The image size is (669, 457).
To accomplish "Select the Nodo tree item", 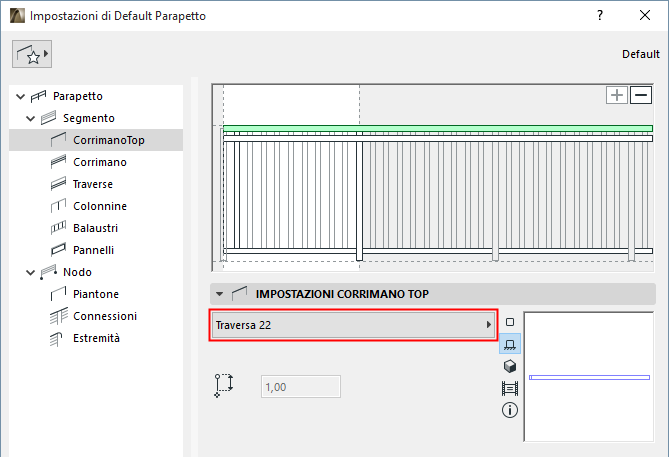I will coord(77,272).
